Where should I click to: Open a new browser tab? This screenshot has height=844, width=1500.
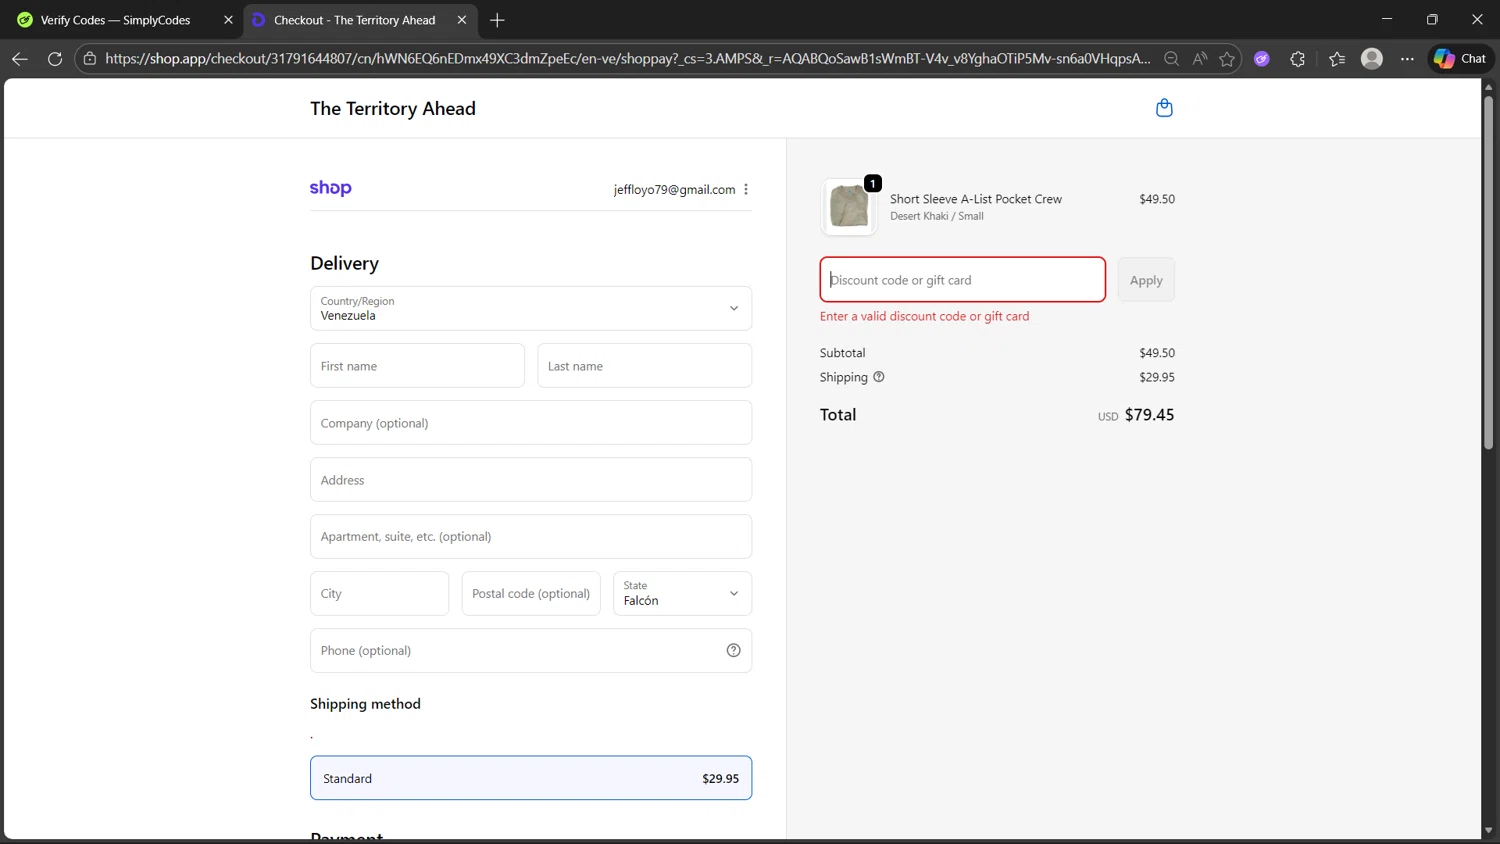[497, 20]
